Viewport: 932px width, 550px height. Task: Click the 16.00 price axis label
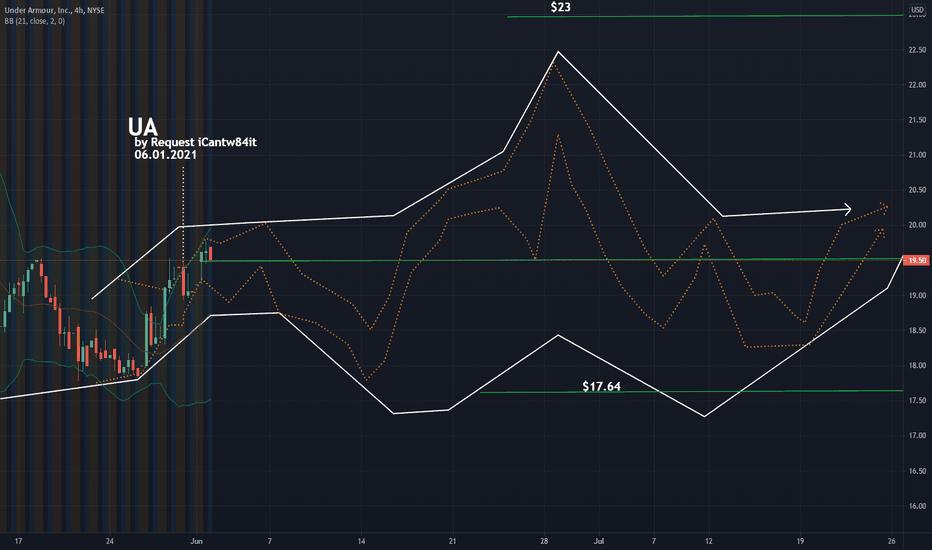tap(917, 506)
